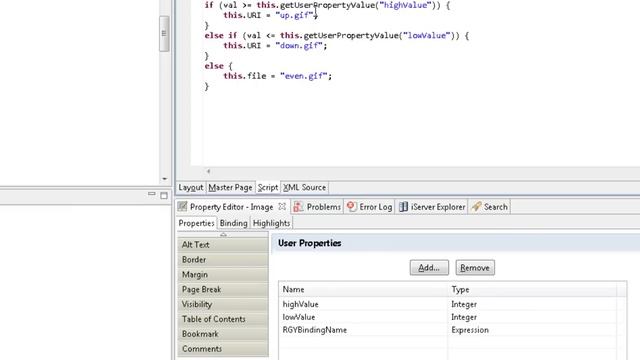Viewport: 640px width, 360px height.
Task: Click the Integer type of lowValue
Action: (x=464, y=317)
